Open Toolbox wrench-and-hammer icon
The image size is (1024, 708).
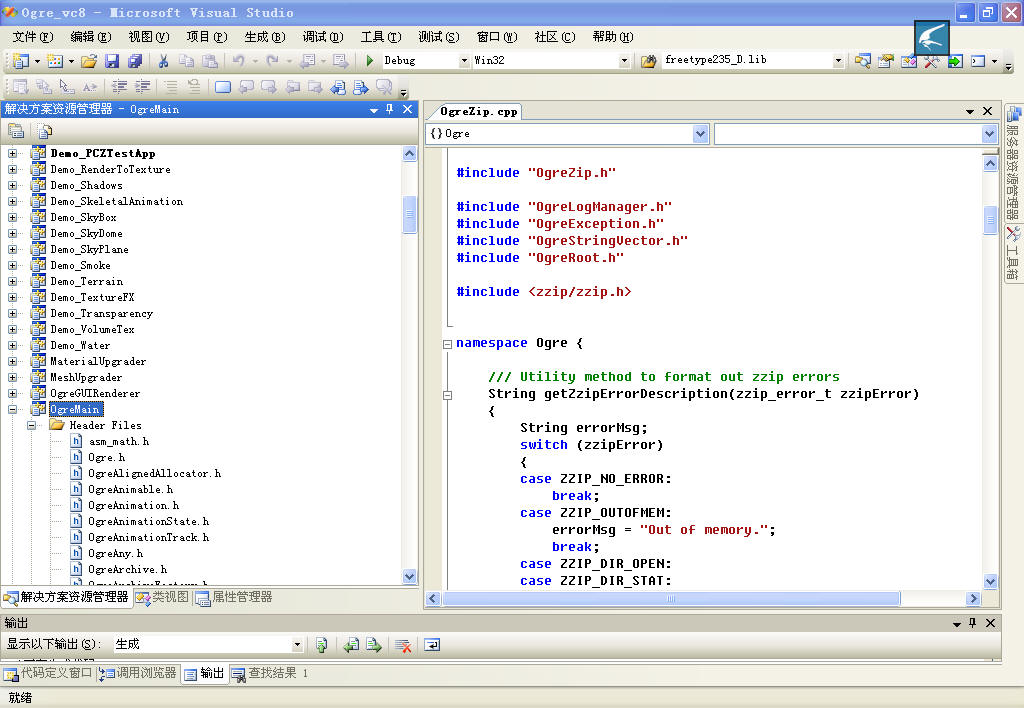click(932, 61)
